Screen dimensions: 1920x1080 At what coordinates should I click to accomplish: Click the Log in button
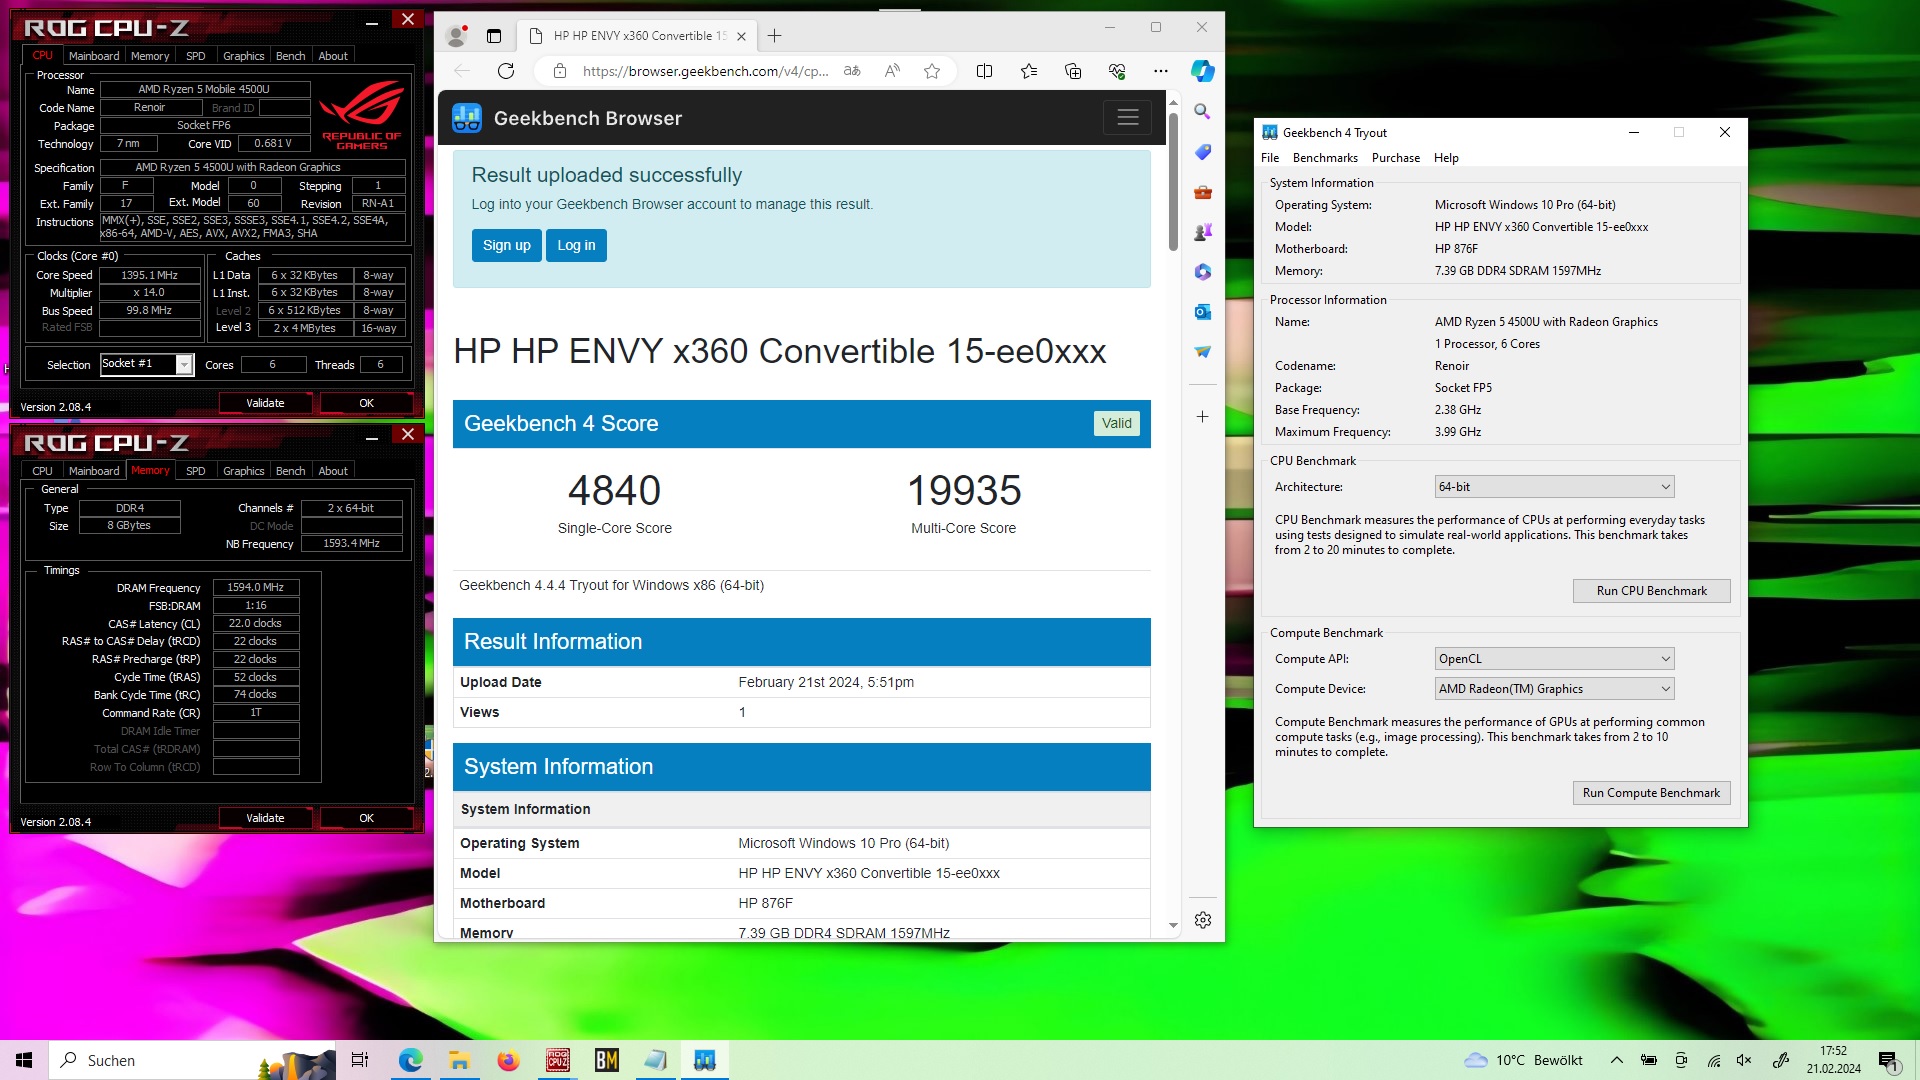[576, 246]
